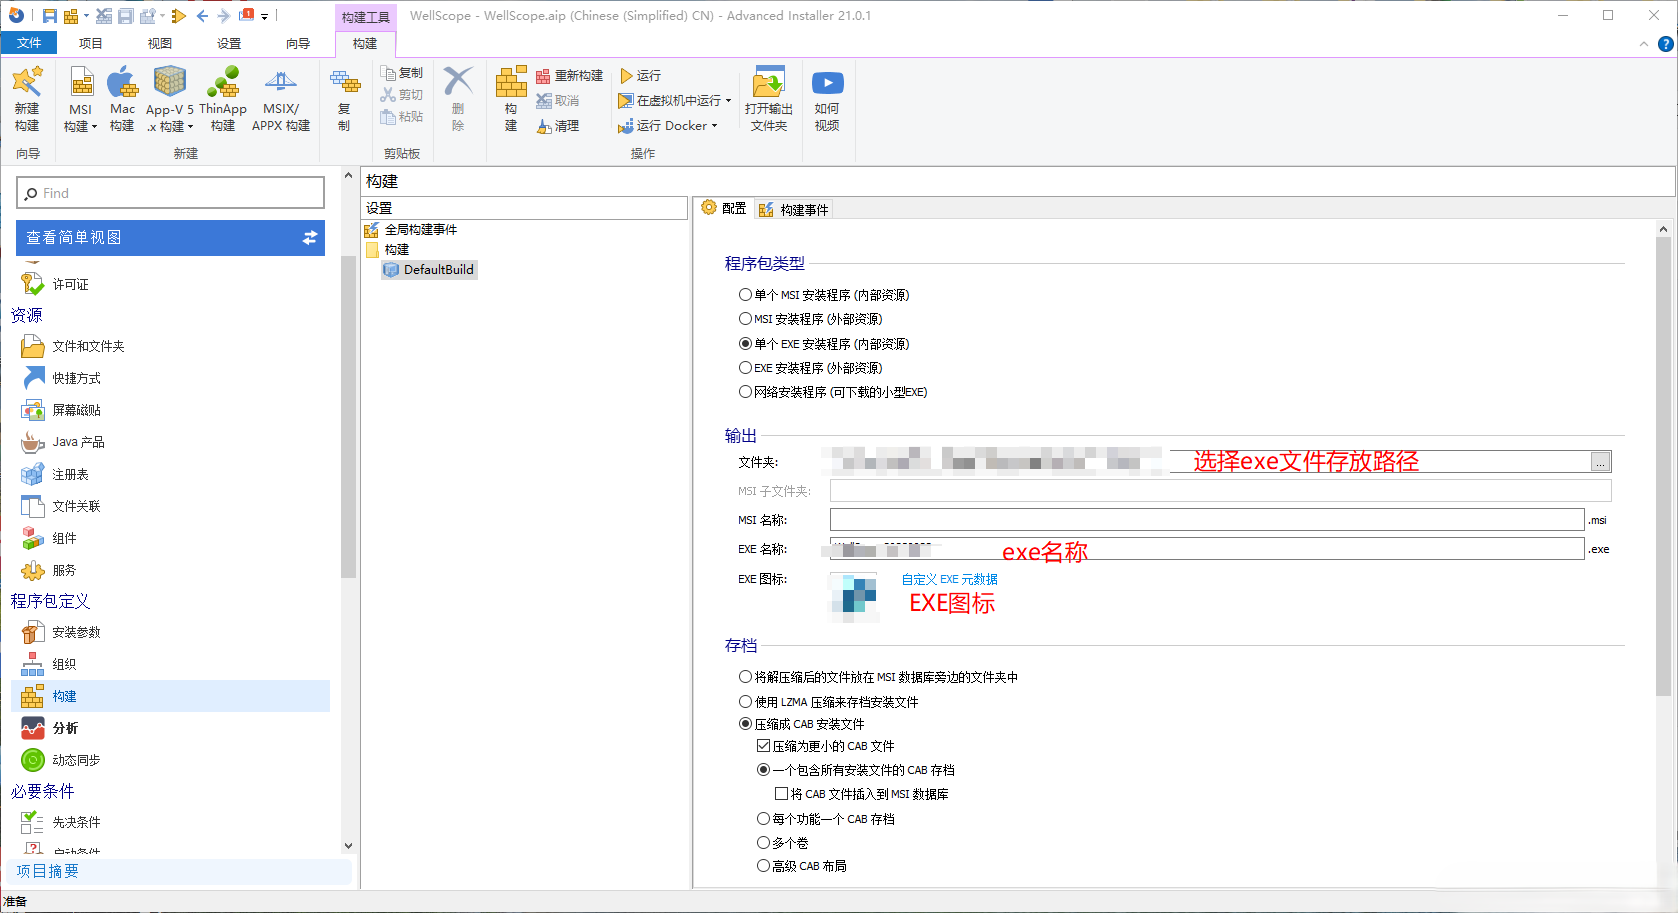
Task: Switch to 设置 ribbon tab
Action: coord(229,43)
